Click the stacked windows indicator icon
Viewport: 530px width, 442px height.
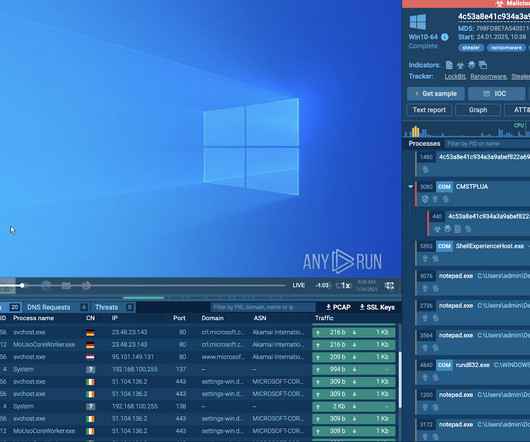[483, 65]
